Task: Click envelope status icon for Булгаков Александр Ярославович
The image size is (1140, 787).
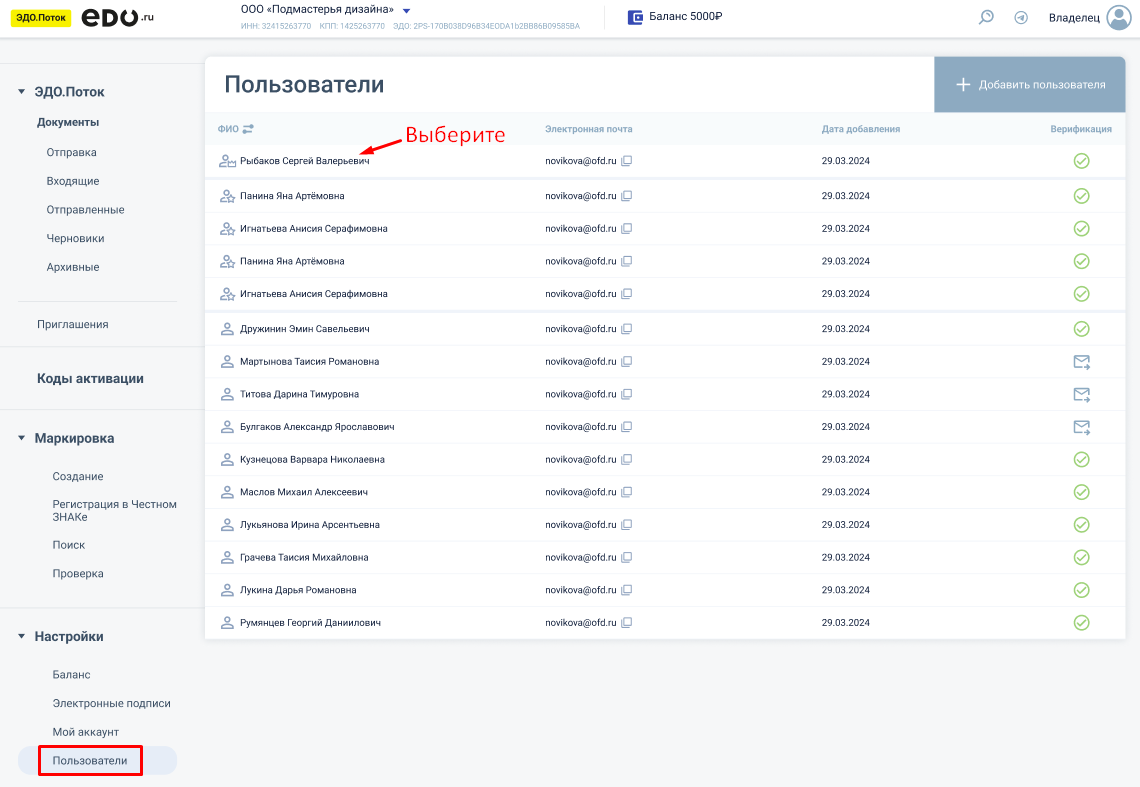Action: (1081, 427)
